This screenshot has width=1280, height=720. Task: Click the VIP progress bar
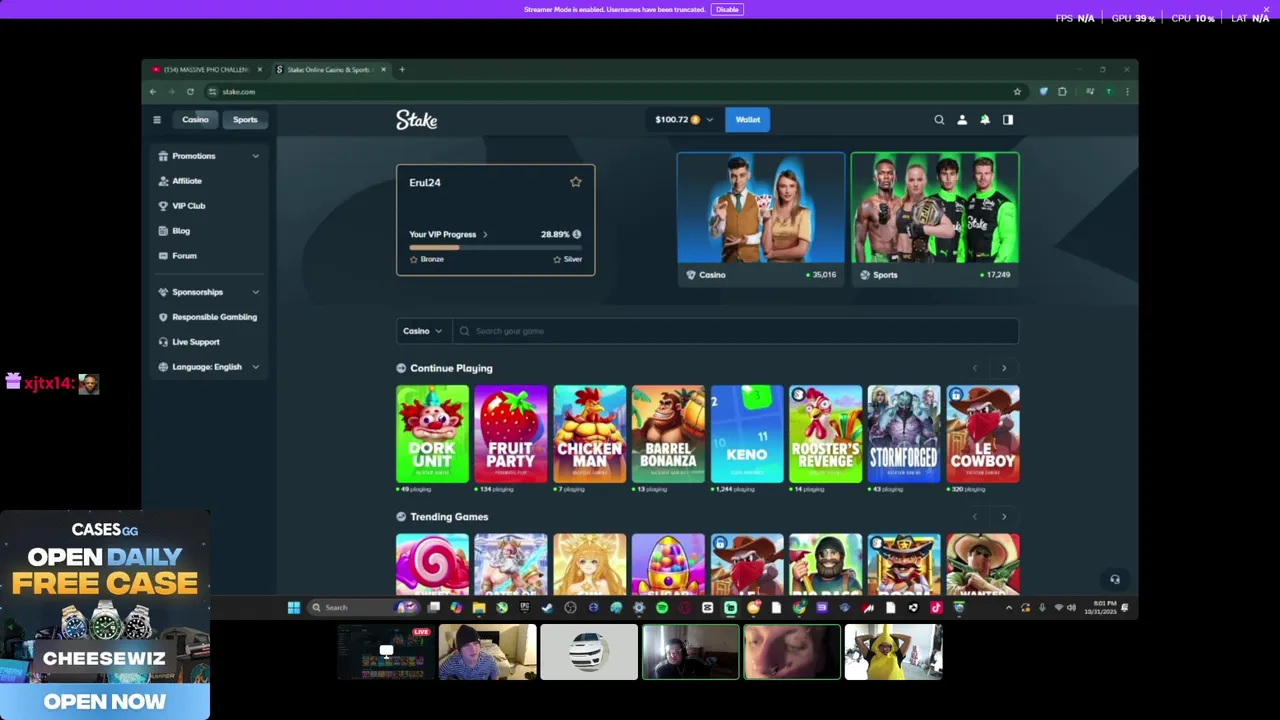coord(494,247)
